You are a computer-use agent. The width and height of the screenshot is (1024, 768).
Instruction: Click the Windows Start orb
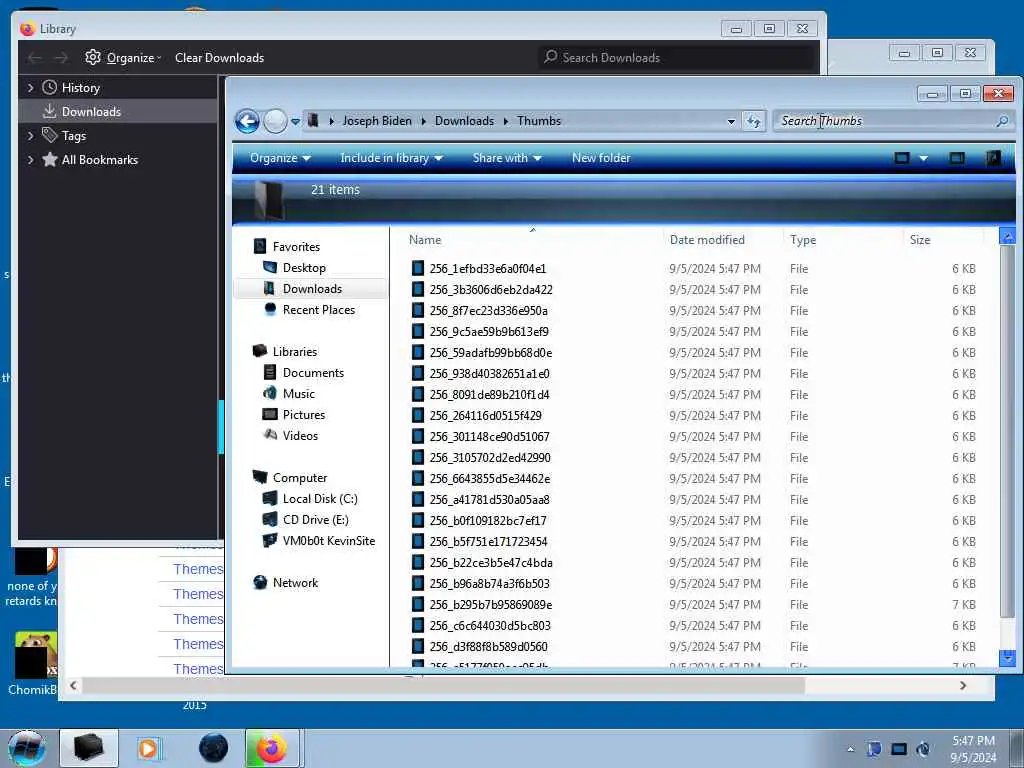pyautogui.click(x=26, y=748)
